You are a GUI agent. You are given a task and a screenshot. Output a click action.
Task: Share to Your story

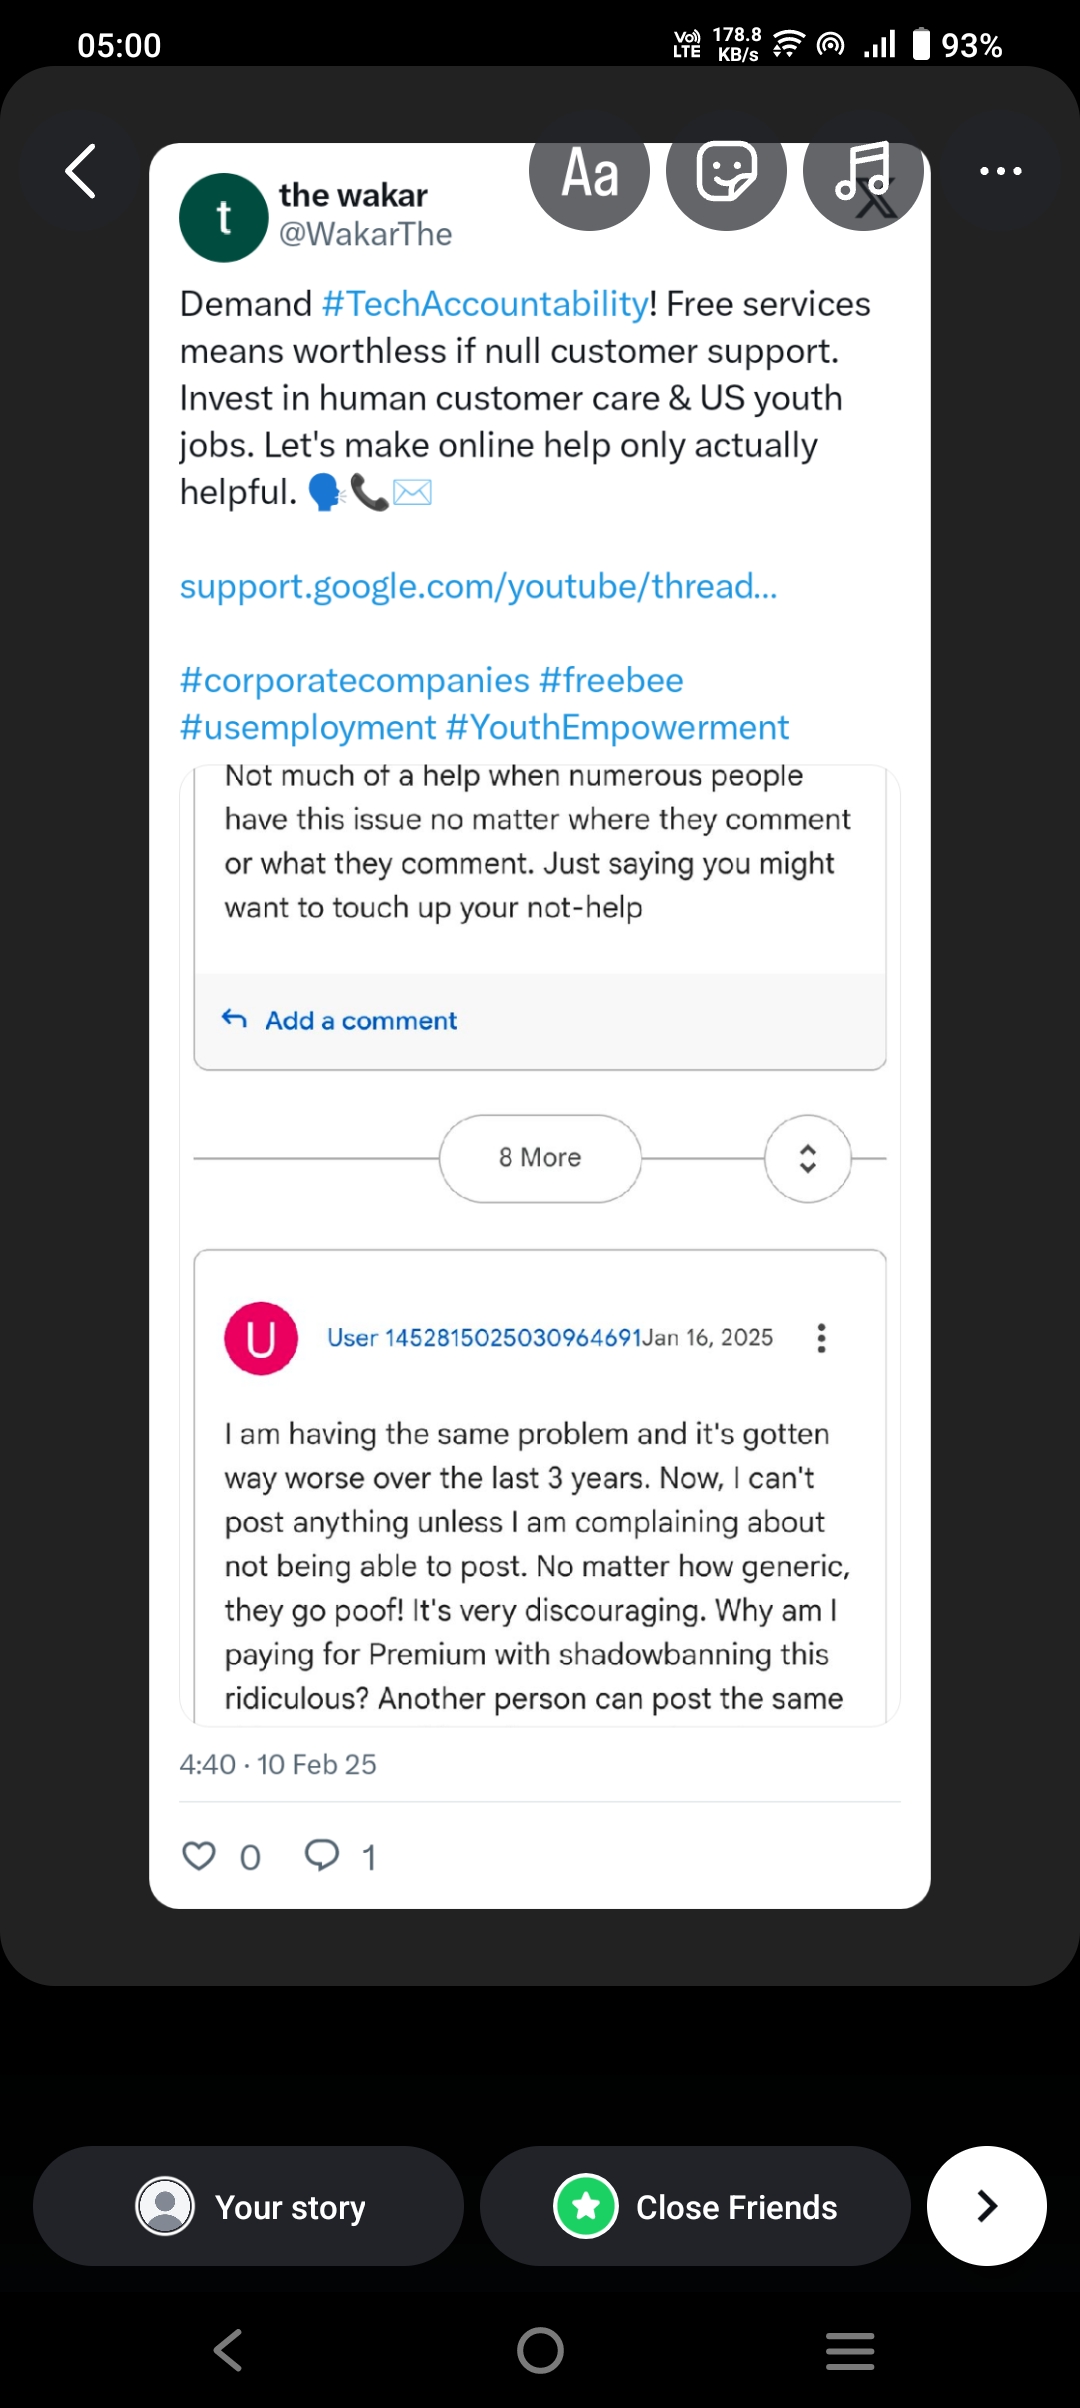pos(248,2206)
